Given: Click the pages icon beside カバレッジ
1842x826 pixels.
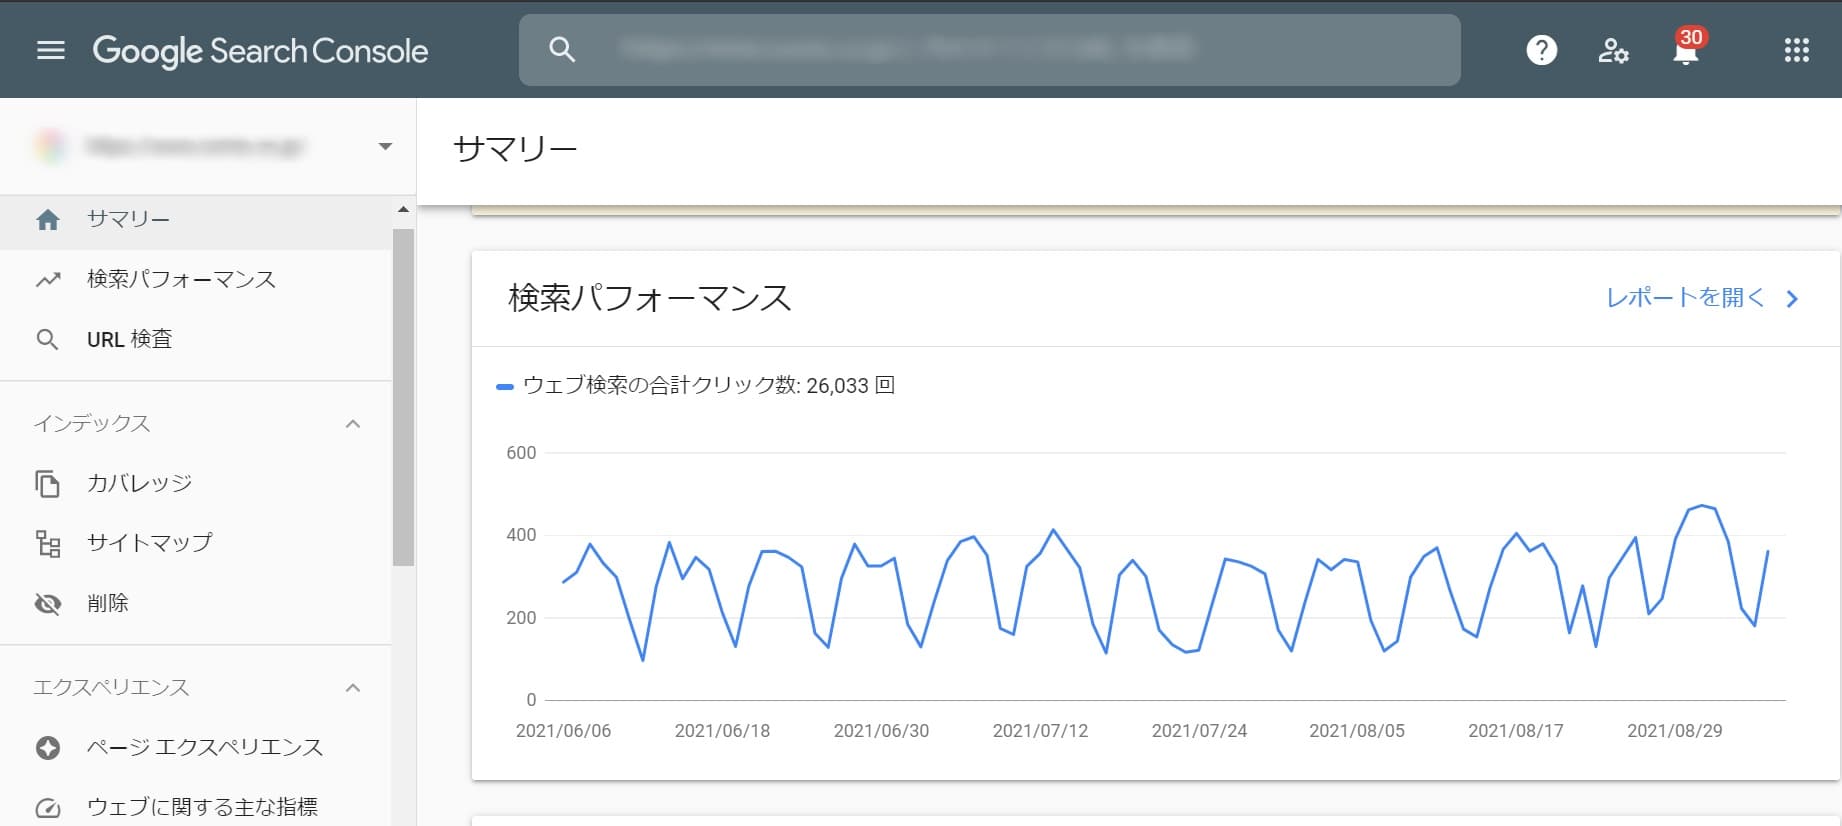Looking at the screenshot, I should (47, 484).
